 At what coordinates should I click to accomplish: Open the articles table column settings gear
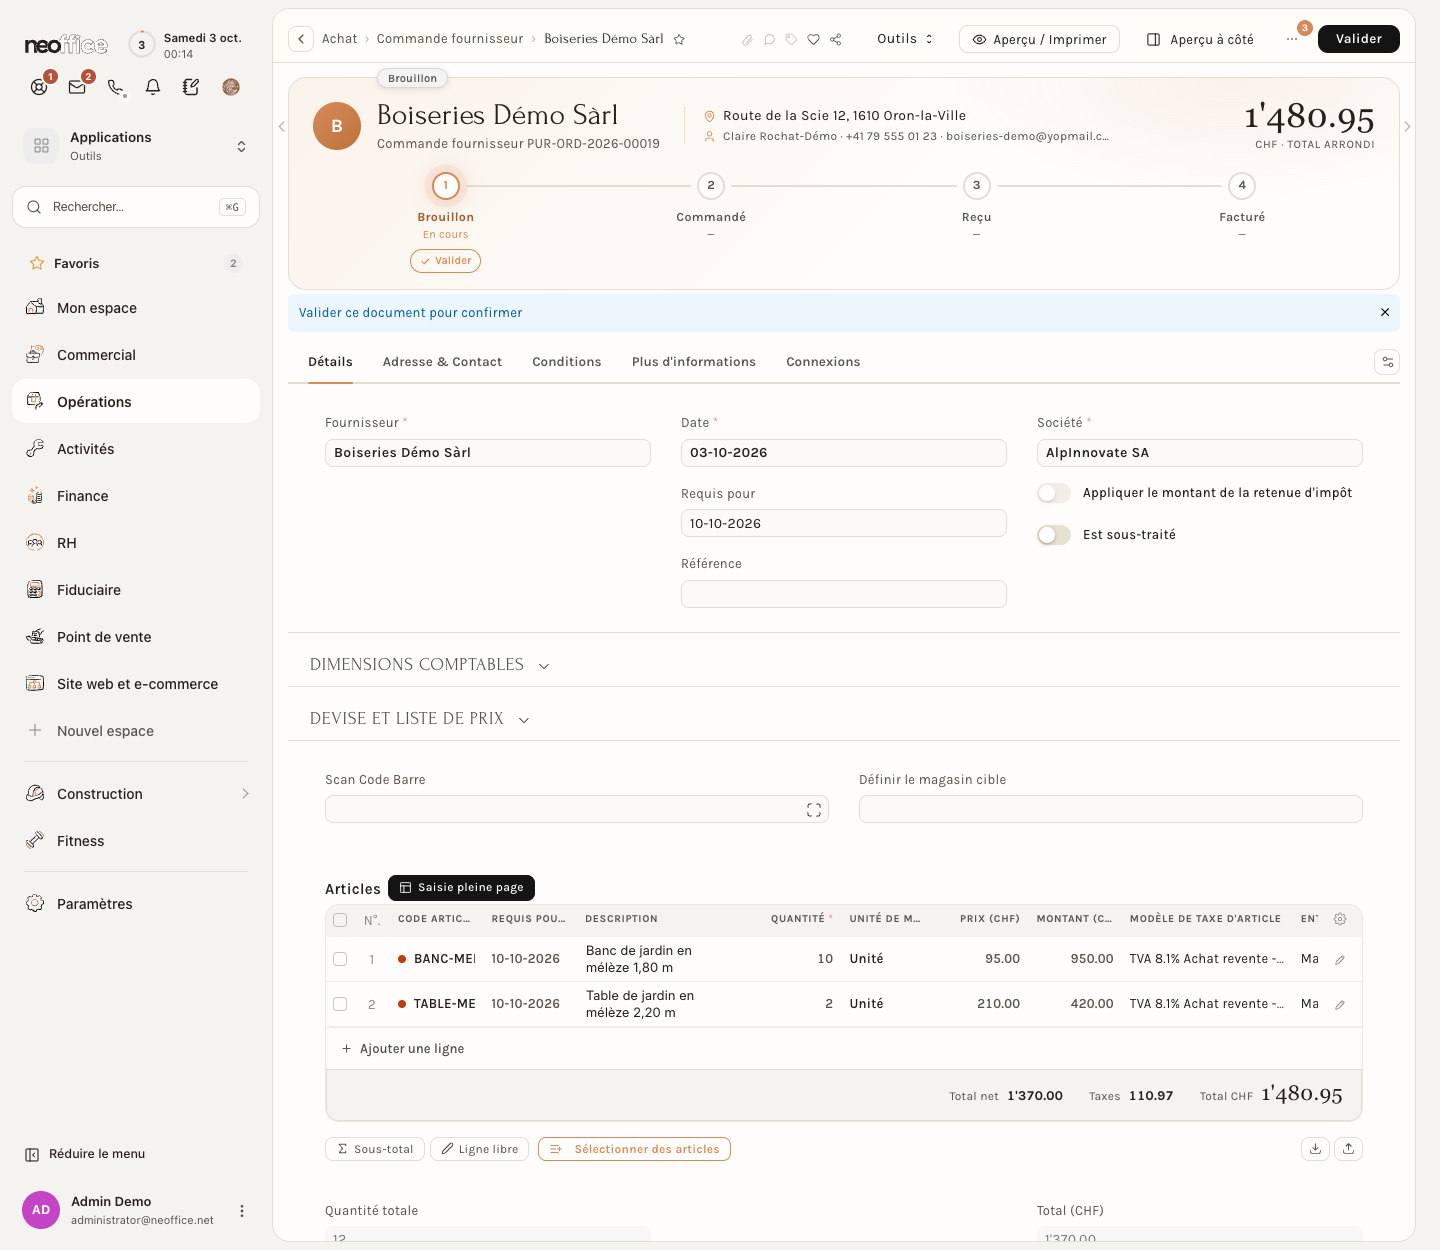[x=1340, y=919]
